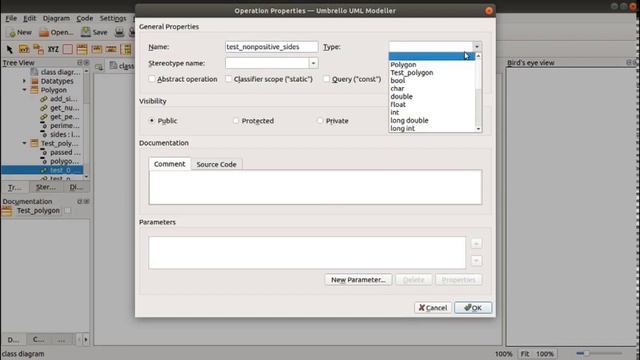Screen dimensions: 640x360
Task: Select Protected visibility radio button
Action: 236,121
